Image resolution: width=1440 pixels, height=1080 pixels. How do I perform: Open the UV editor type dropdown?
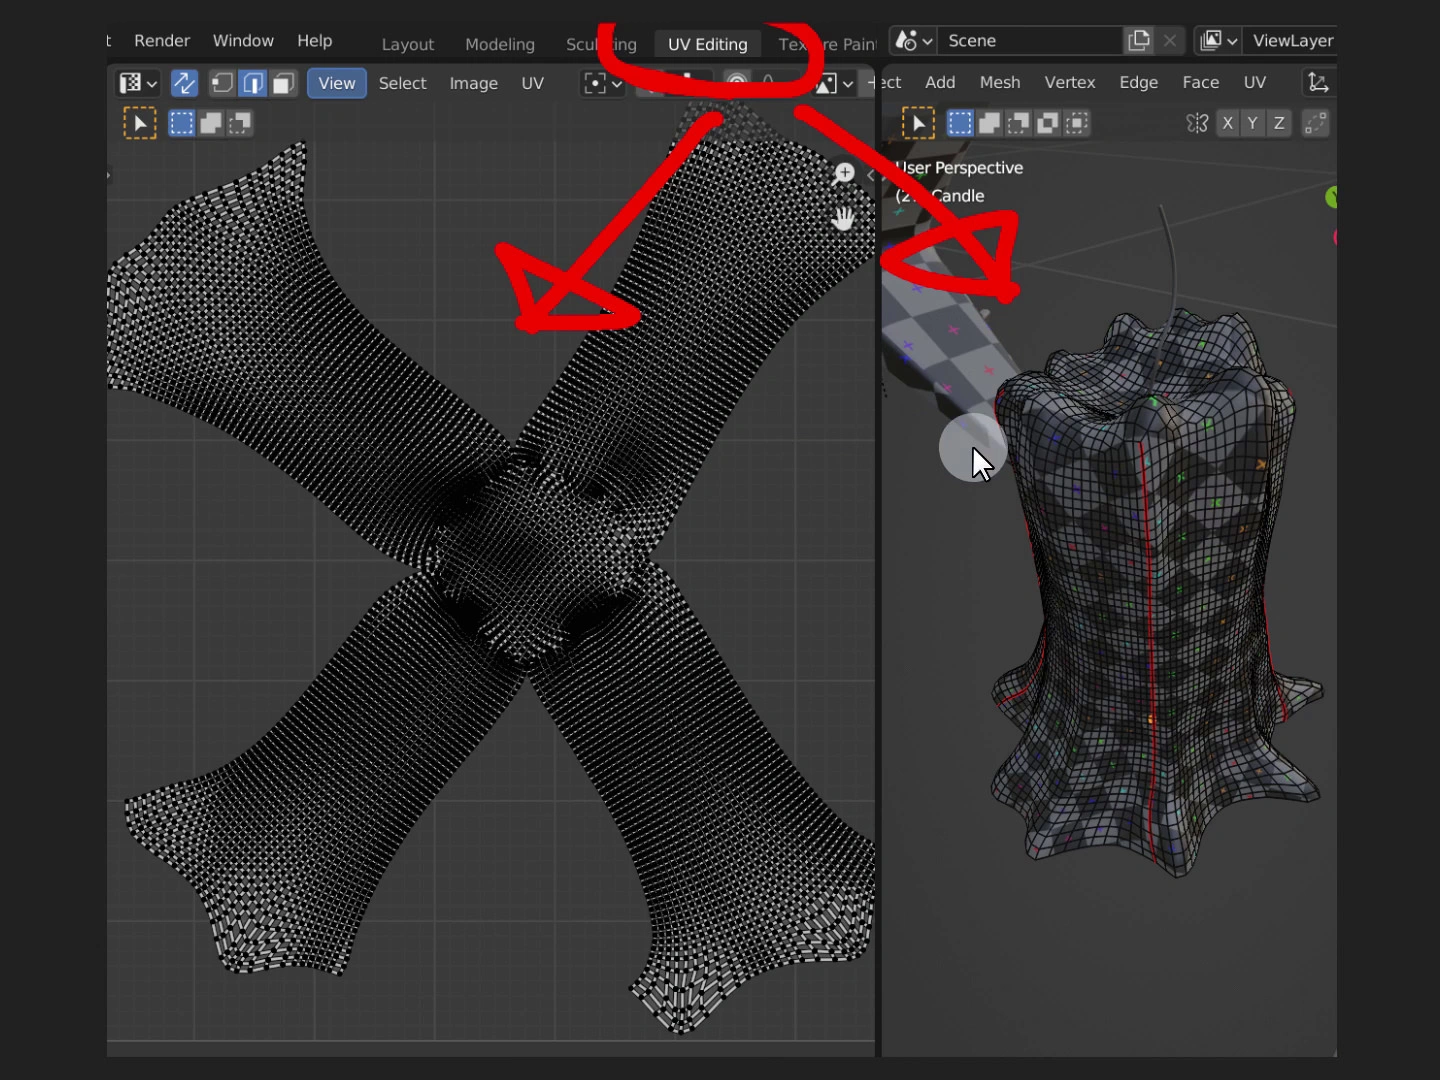click(x=138, y=83)
